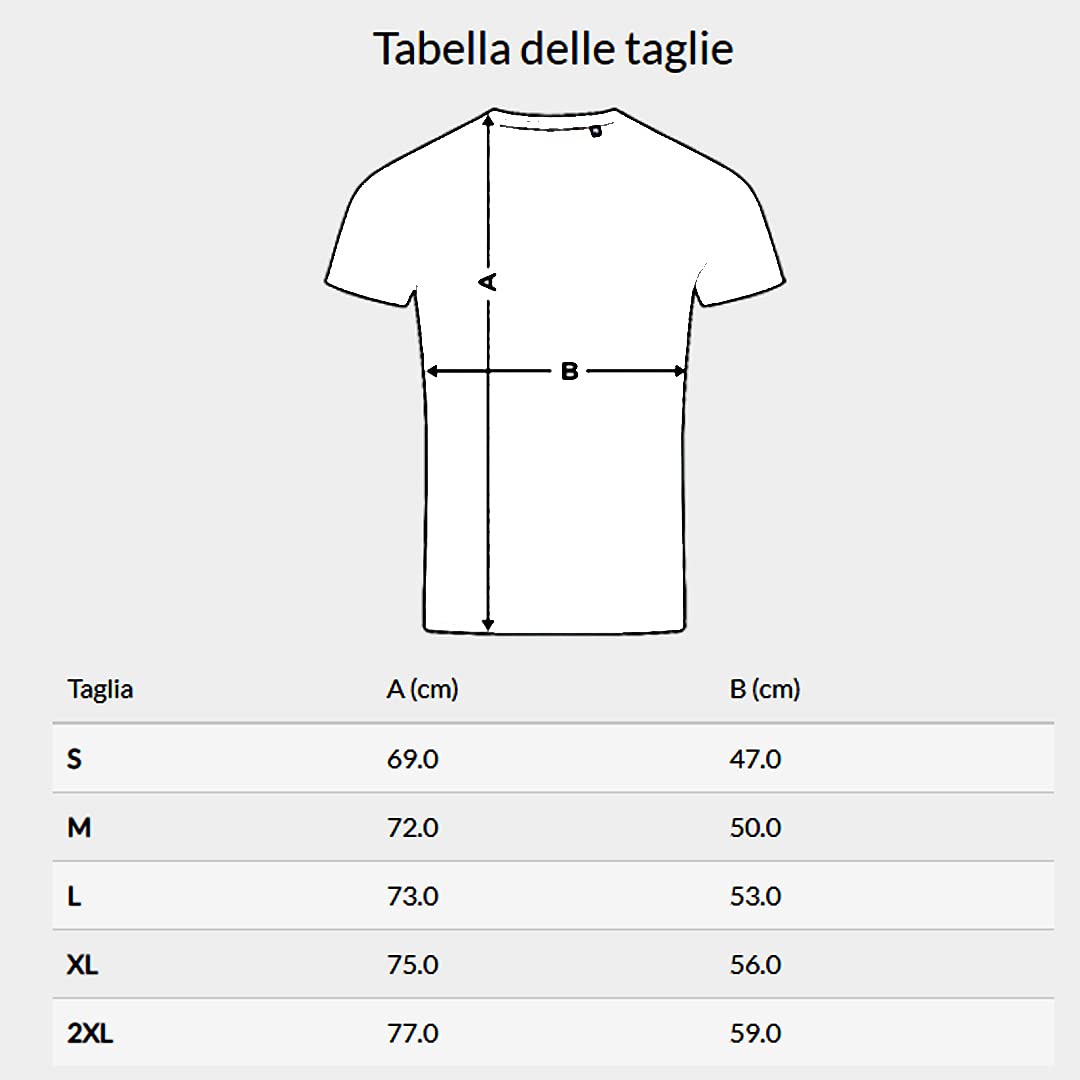Click the 69.0 length value for size S
Image resolution: width=1080 pixels, height=1080 pixels.
[412, 759]
